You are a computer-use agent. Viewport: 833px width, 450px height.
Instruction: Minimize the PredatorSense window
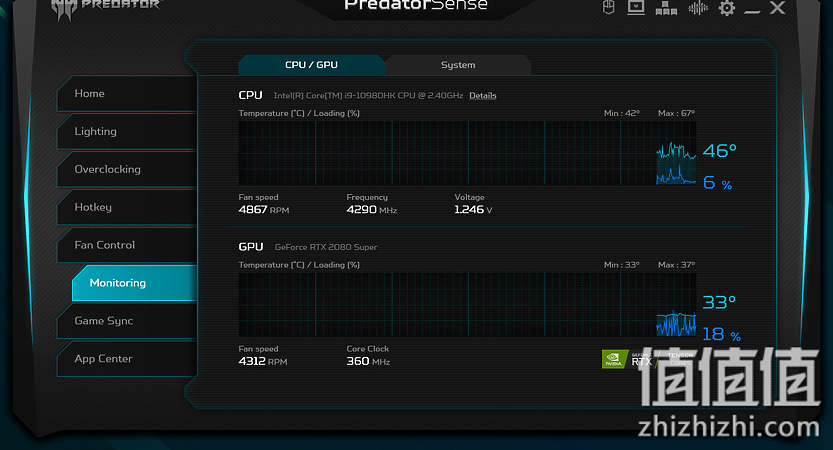(x=752, y=11)
